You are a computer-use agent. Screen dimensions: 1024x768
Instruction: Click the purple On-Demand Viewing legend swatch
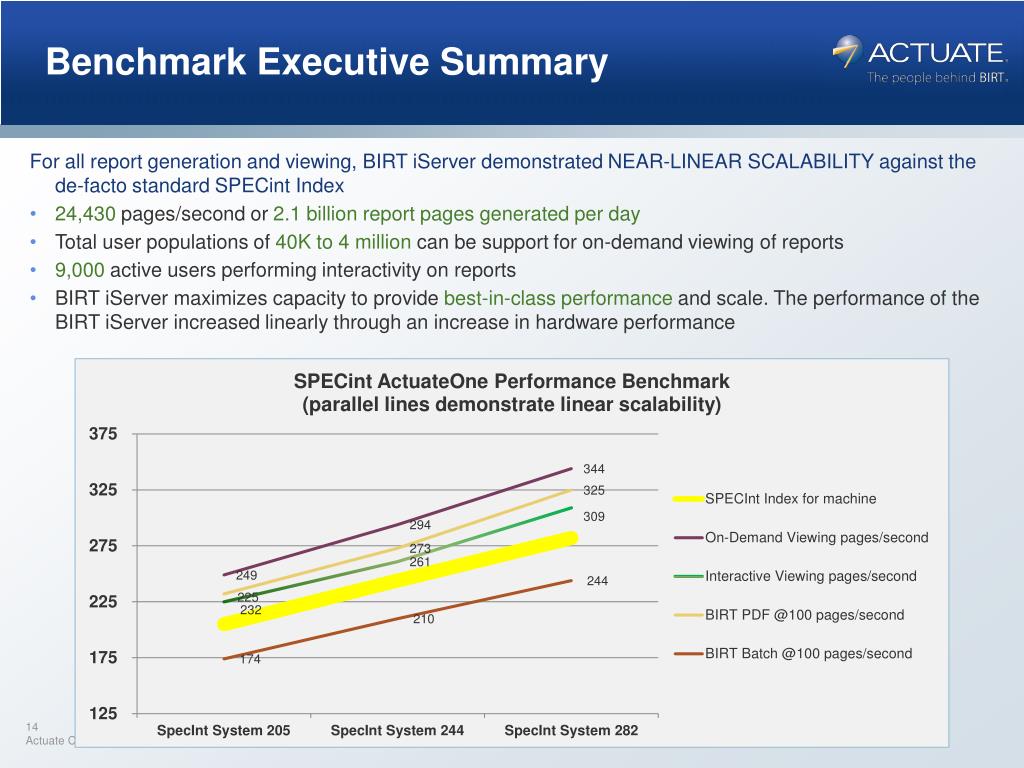tap(688, 538)
